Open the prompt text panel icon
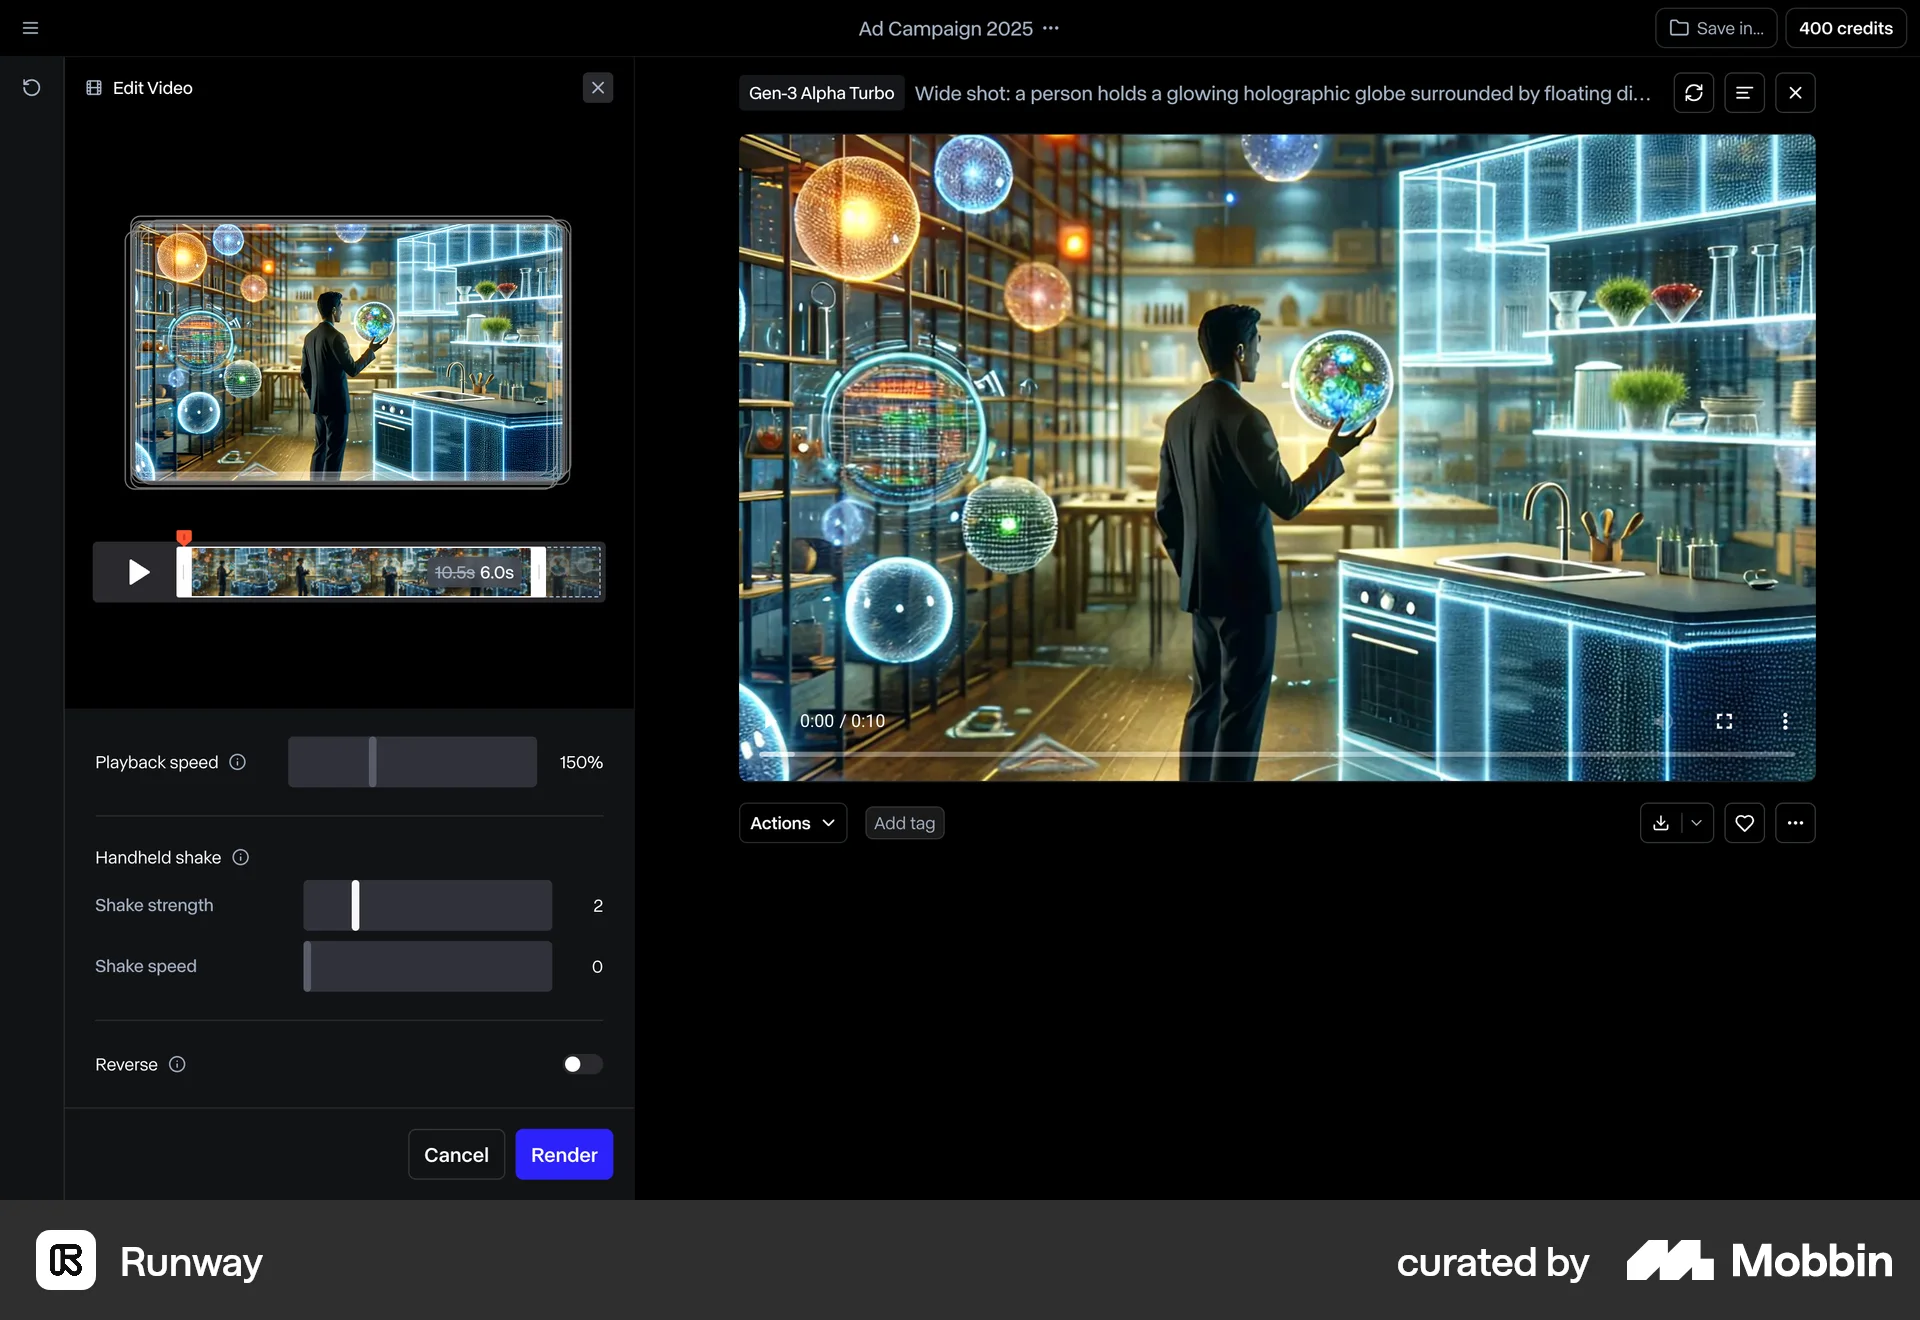Viewport: 1920px width, 1320px height. coord(1744,92)
